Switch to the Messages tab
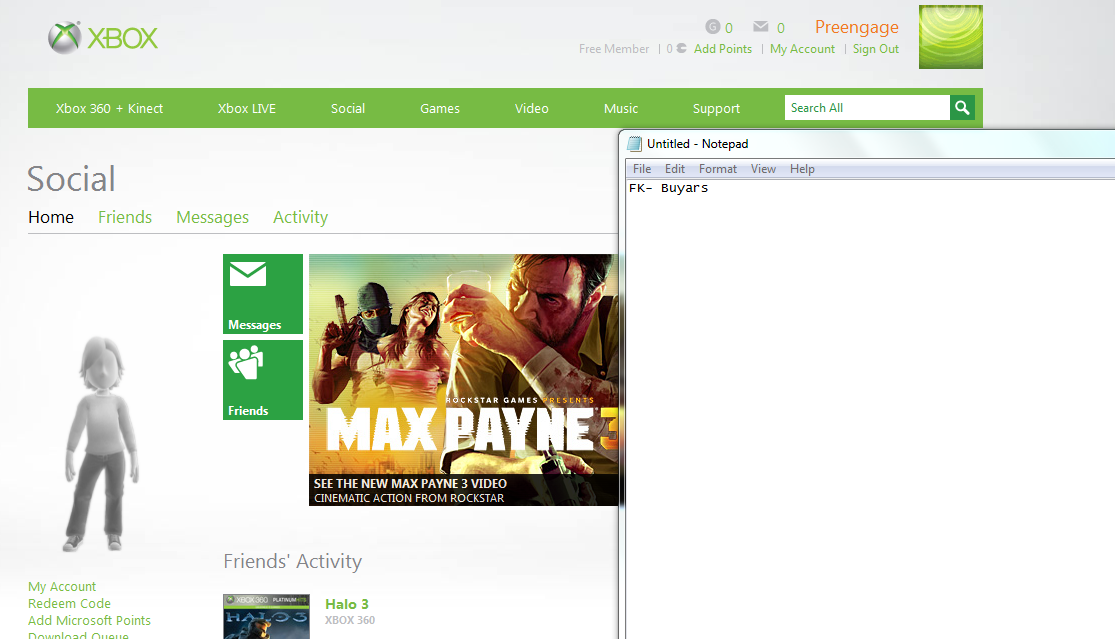 click(213, 218)
